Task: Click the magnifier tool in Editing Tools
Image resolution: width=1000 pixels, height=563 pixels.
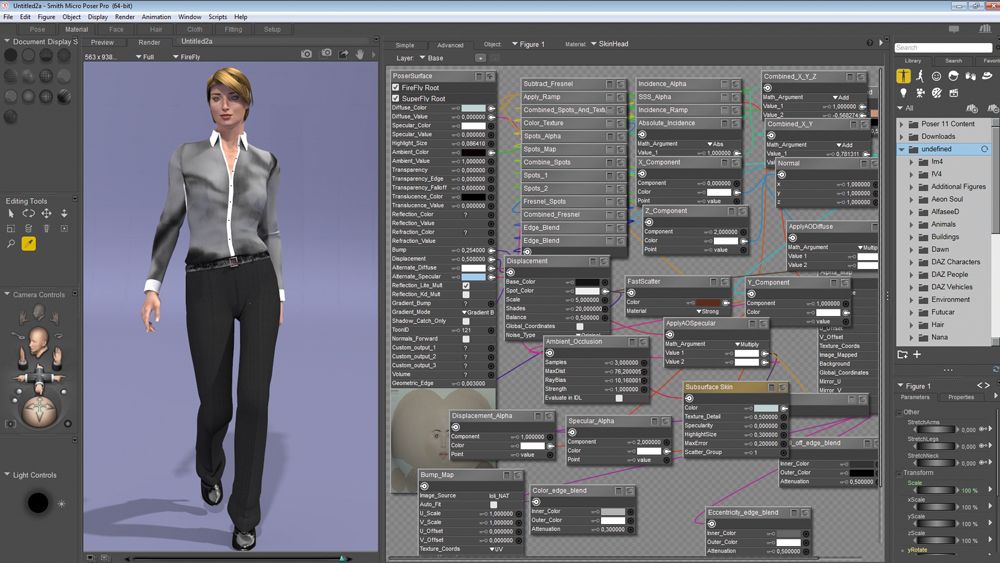Action: [x=11, y=243]
